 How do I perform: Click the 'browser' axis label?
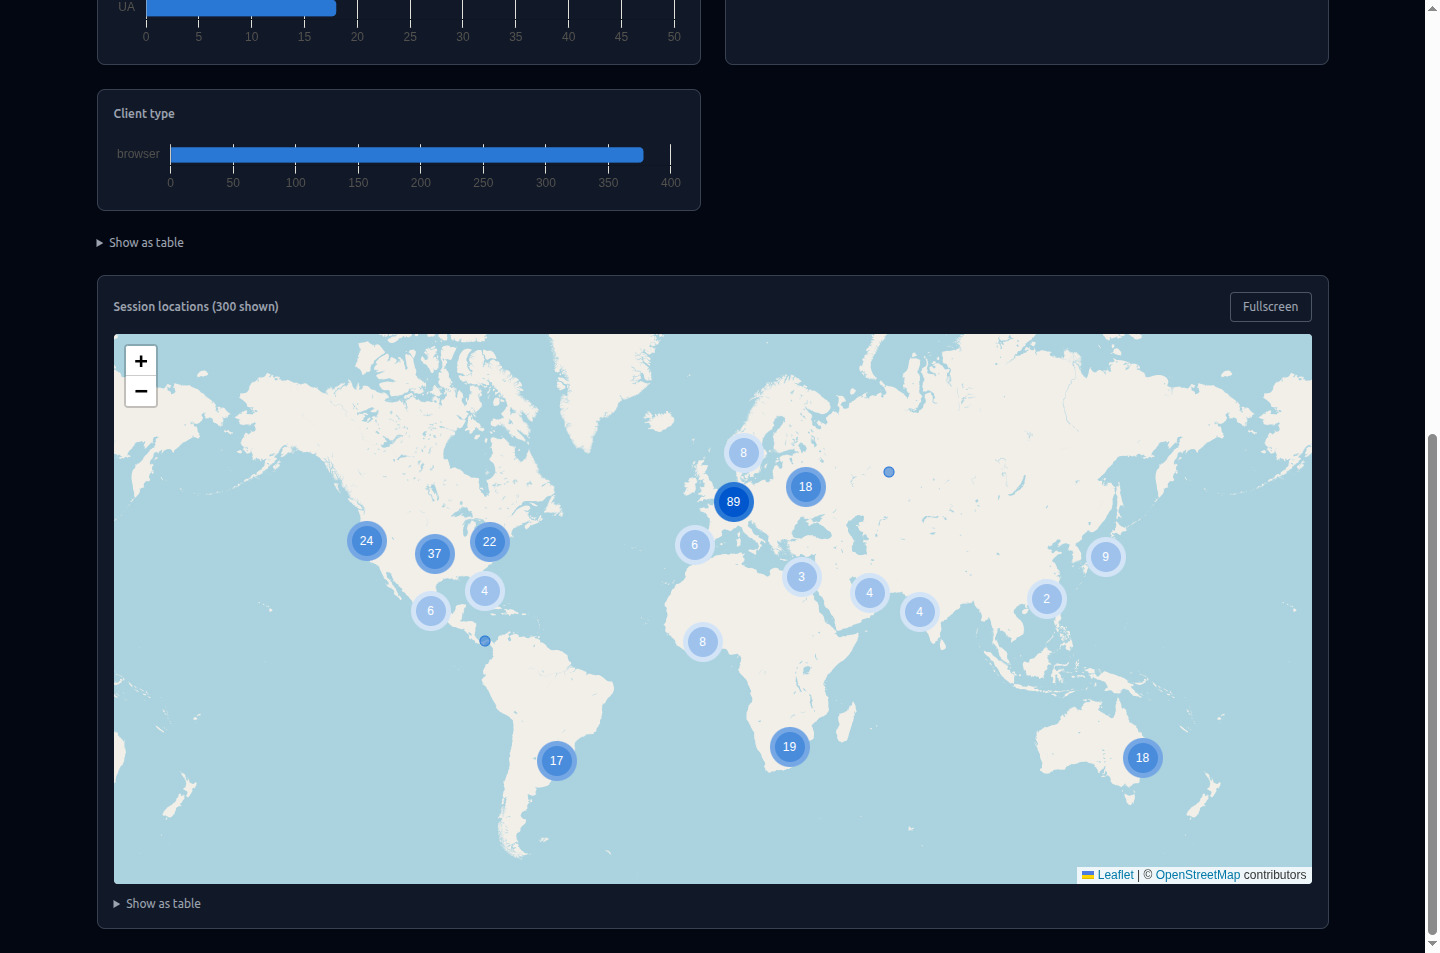point(138,154)
